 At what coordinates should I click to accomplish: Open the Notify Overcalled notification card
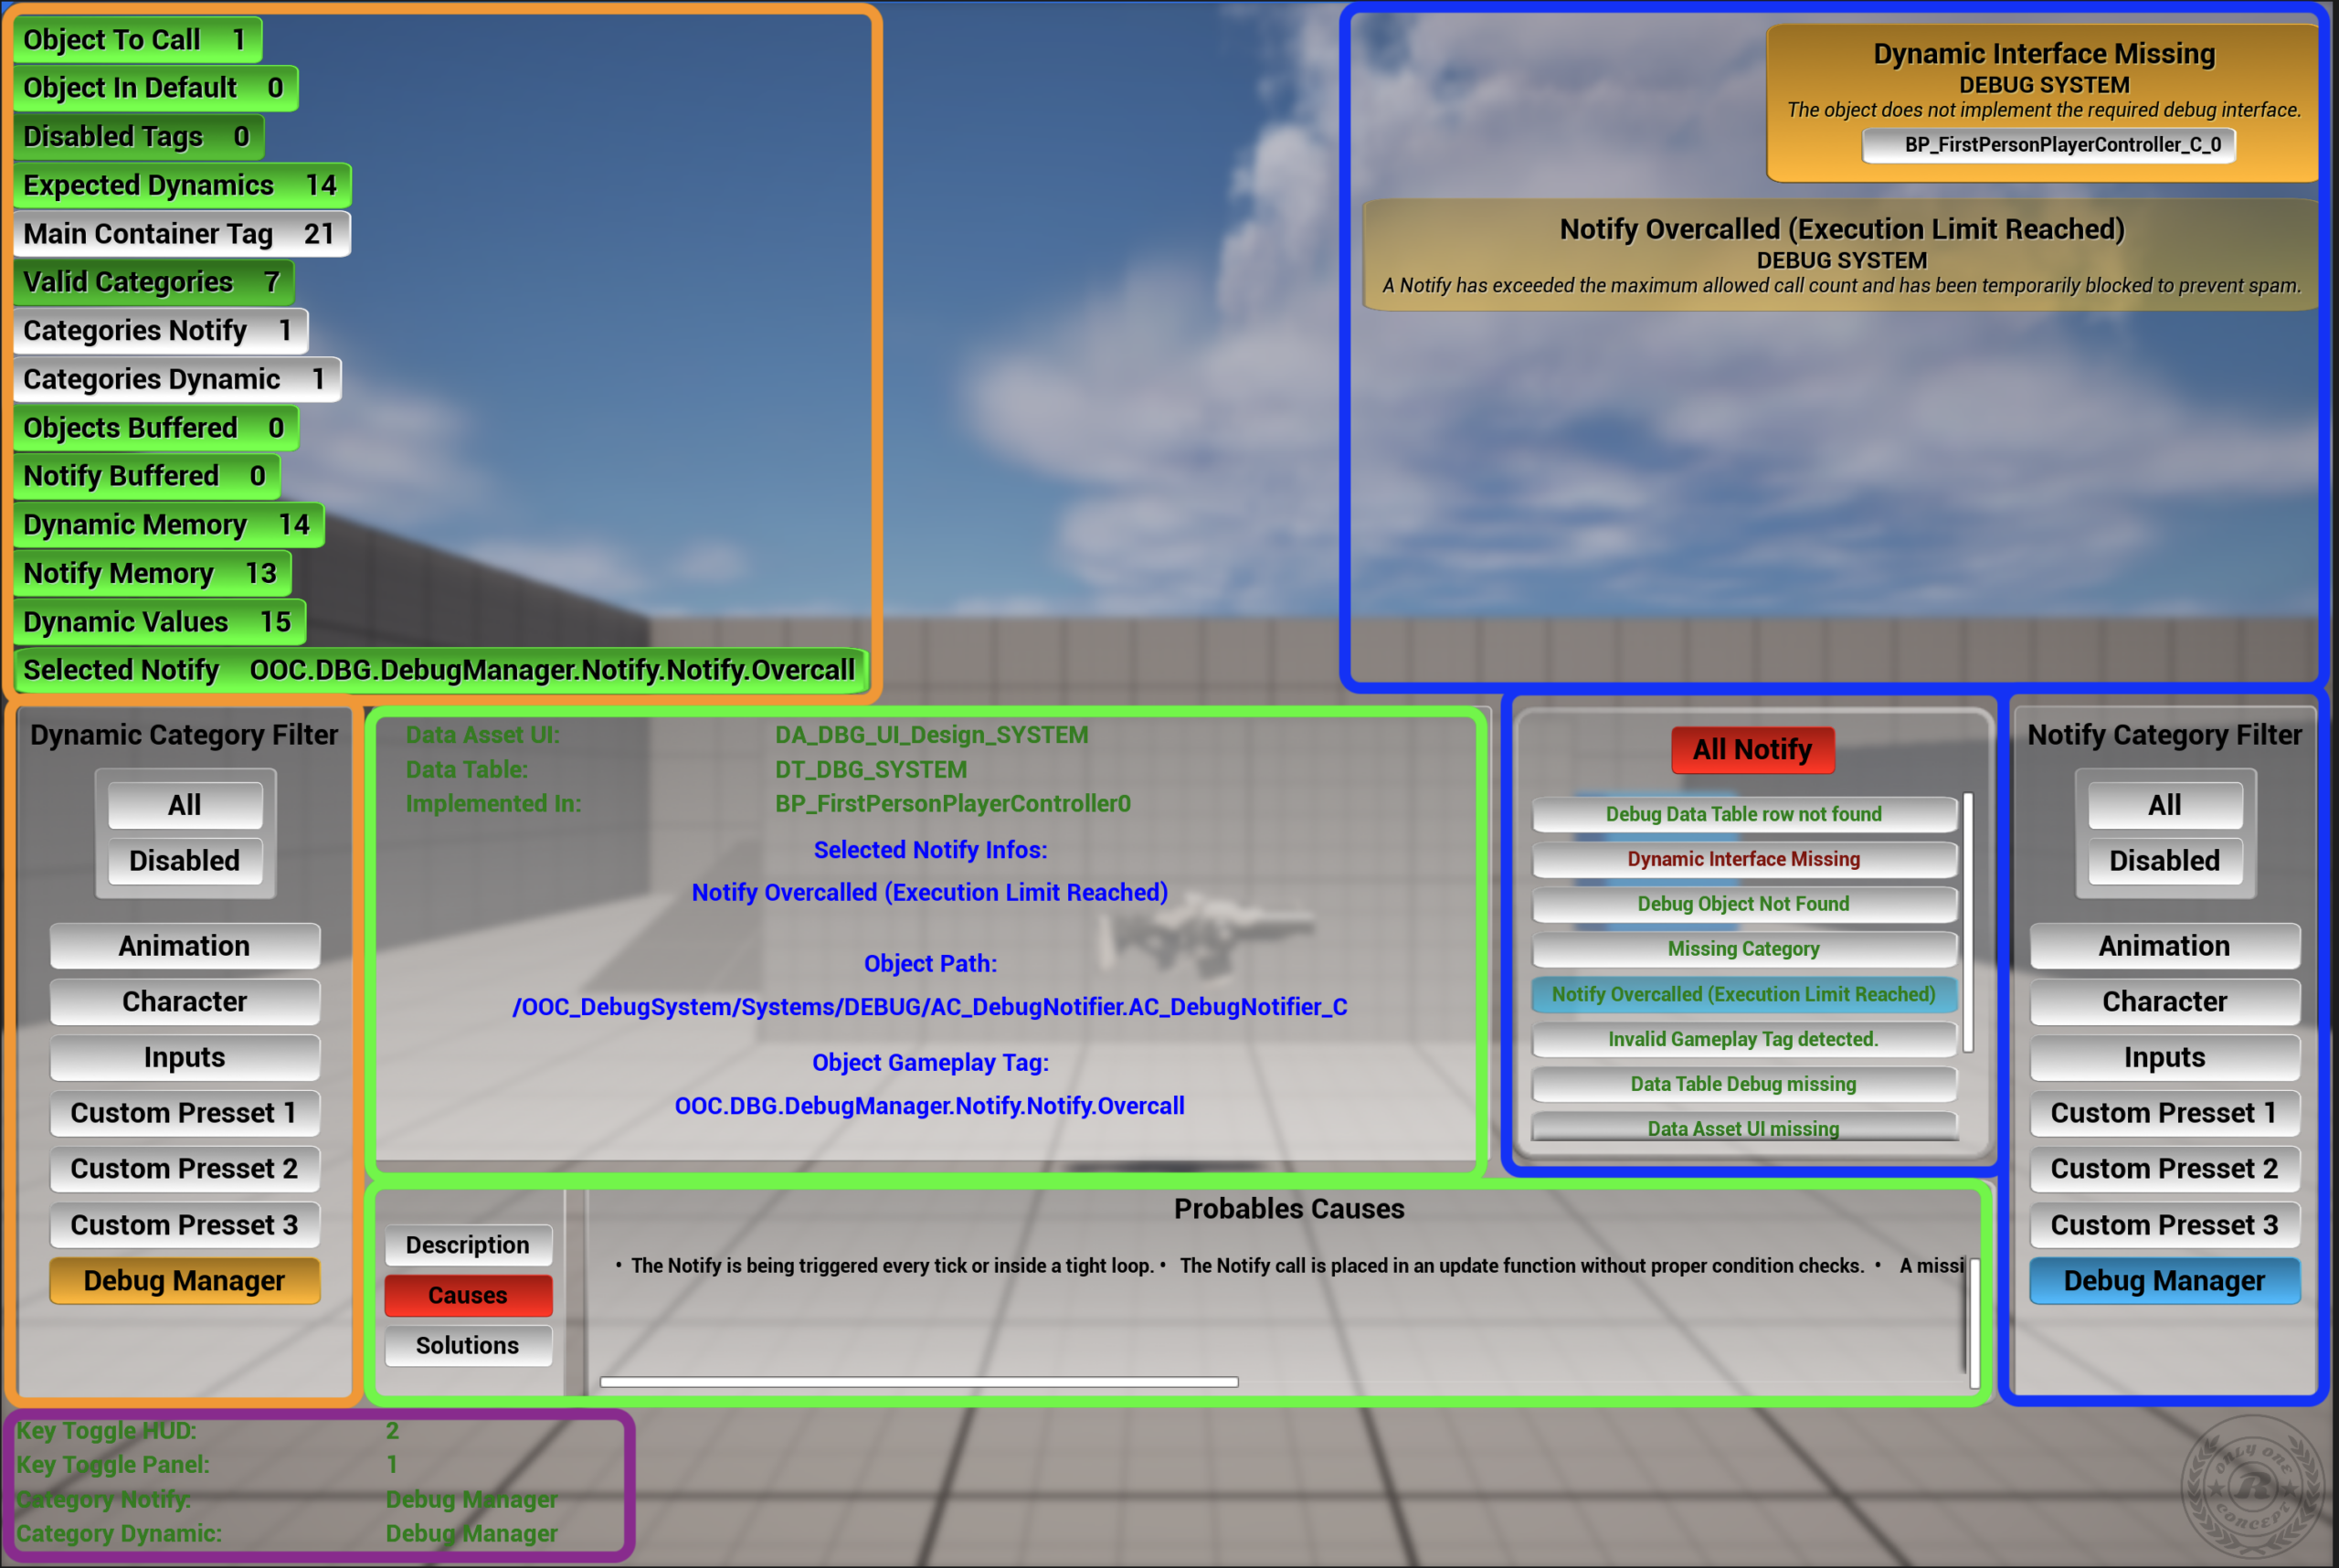pyautogui.click(x=1841, y=256)
